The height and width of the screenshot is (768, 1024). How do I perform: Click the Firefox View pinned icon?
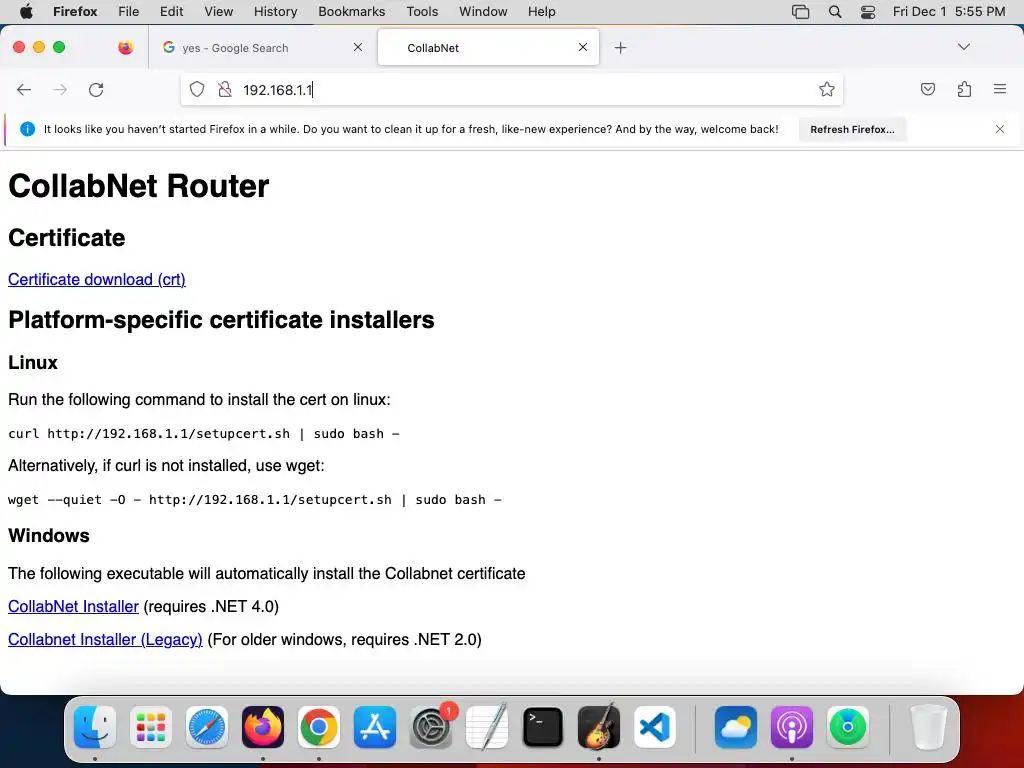[125, 47]
